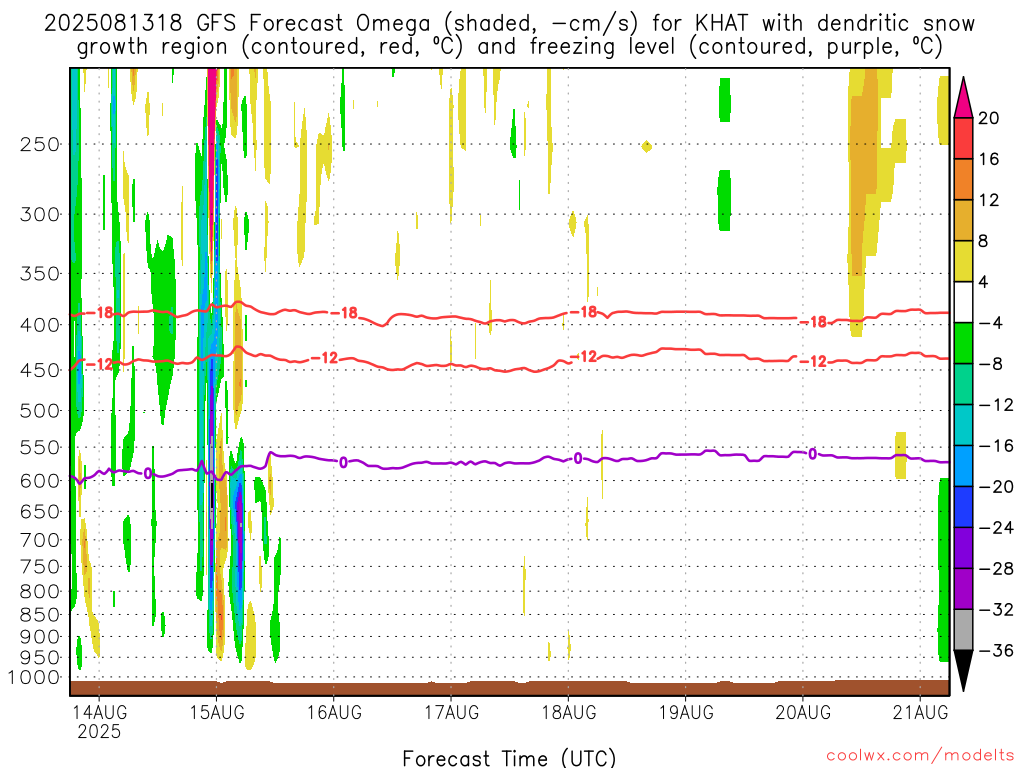Click the 15AUG date label

(217, 712)
